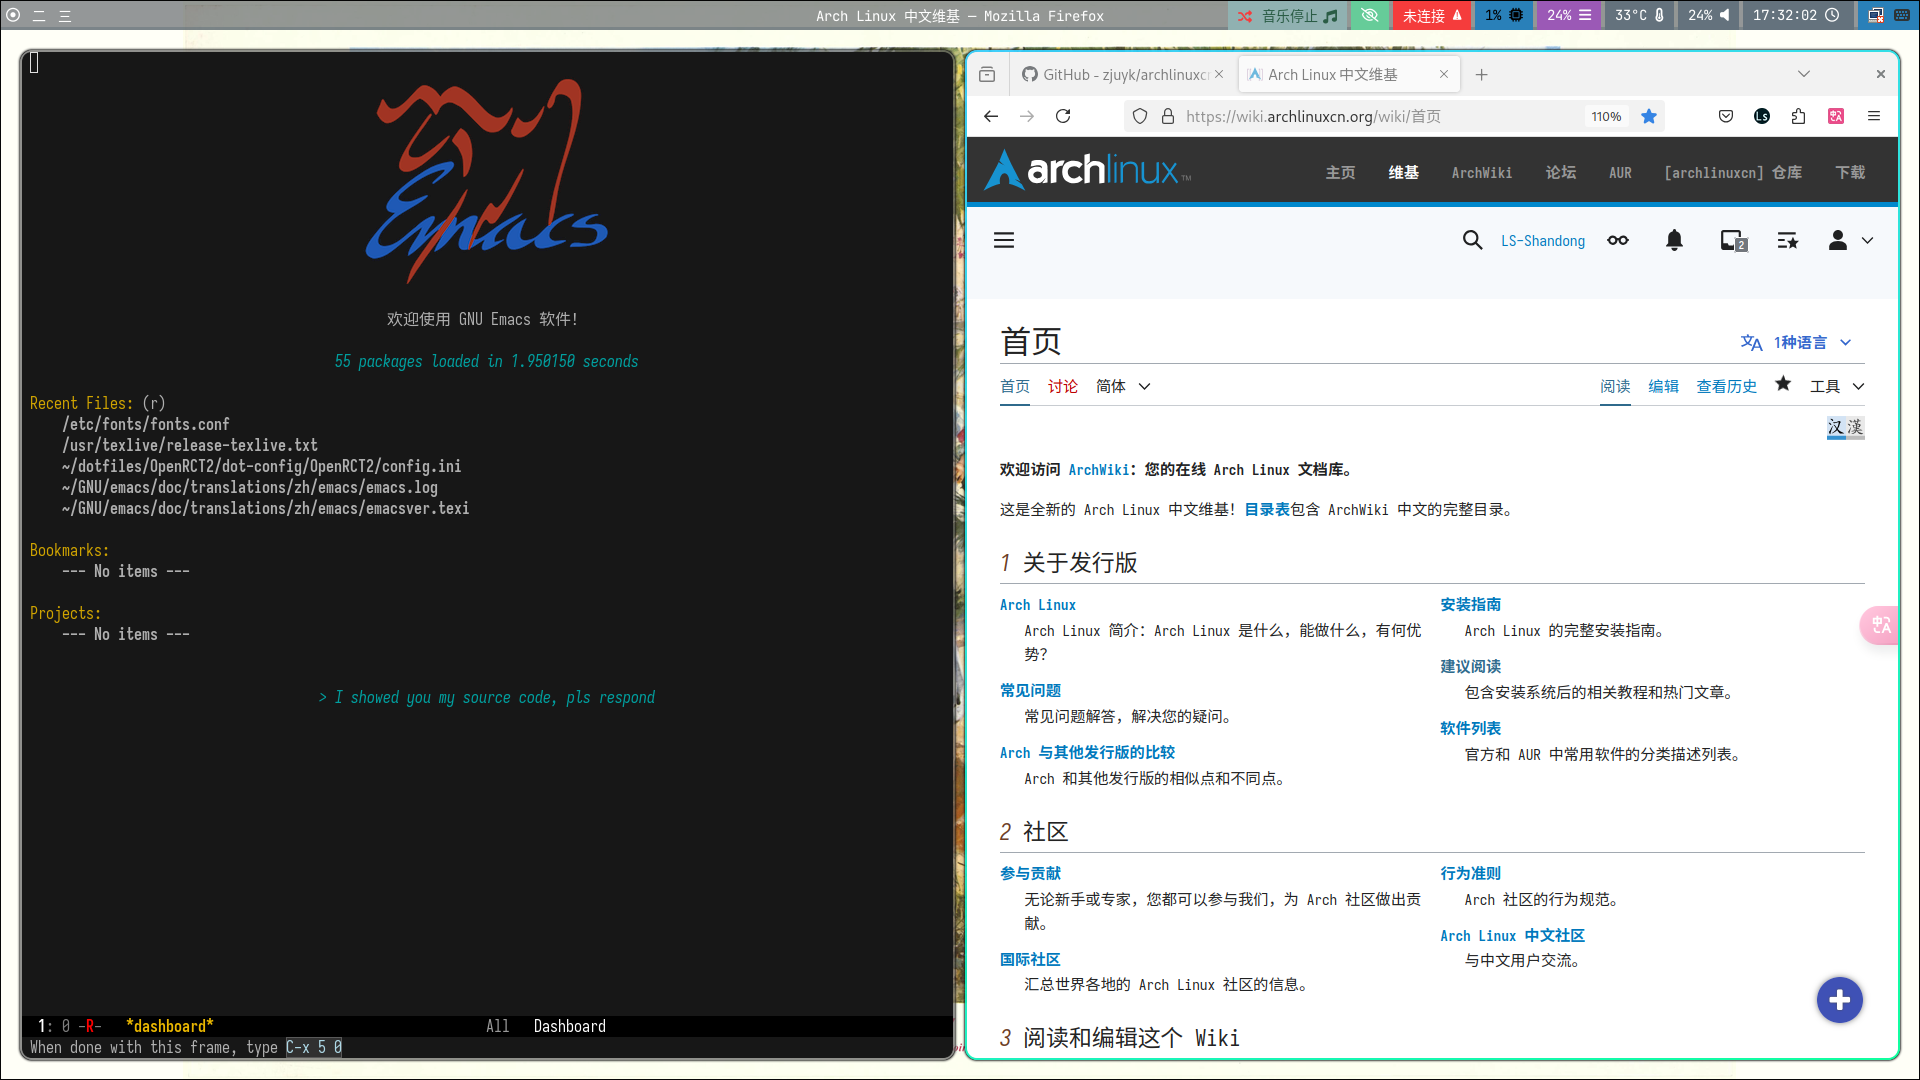
Task: Open the 行为准则 link
Action: 1470,873
